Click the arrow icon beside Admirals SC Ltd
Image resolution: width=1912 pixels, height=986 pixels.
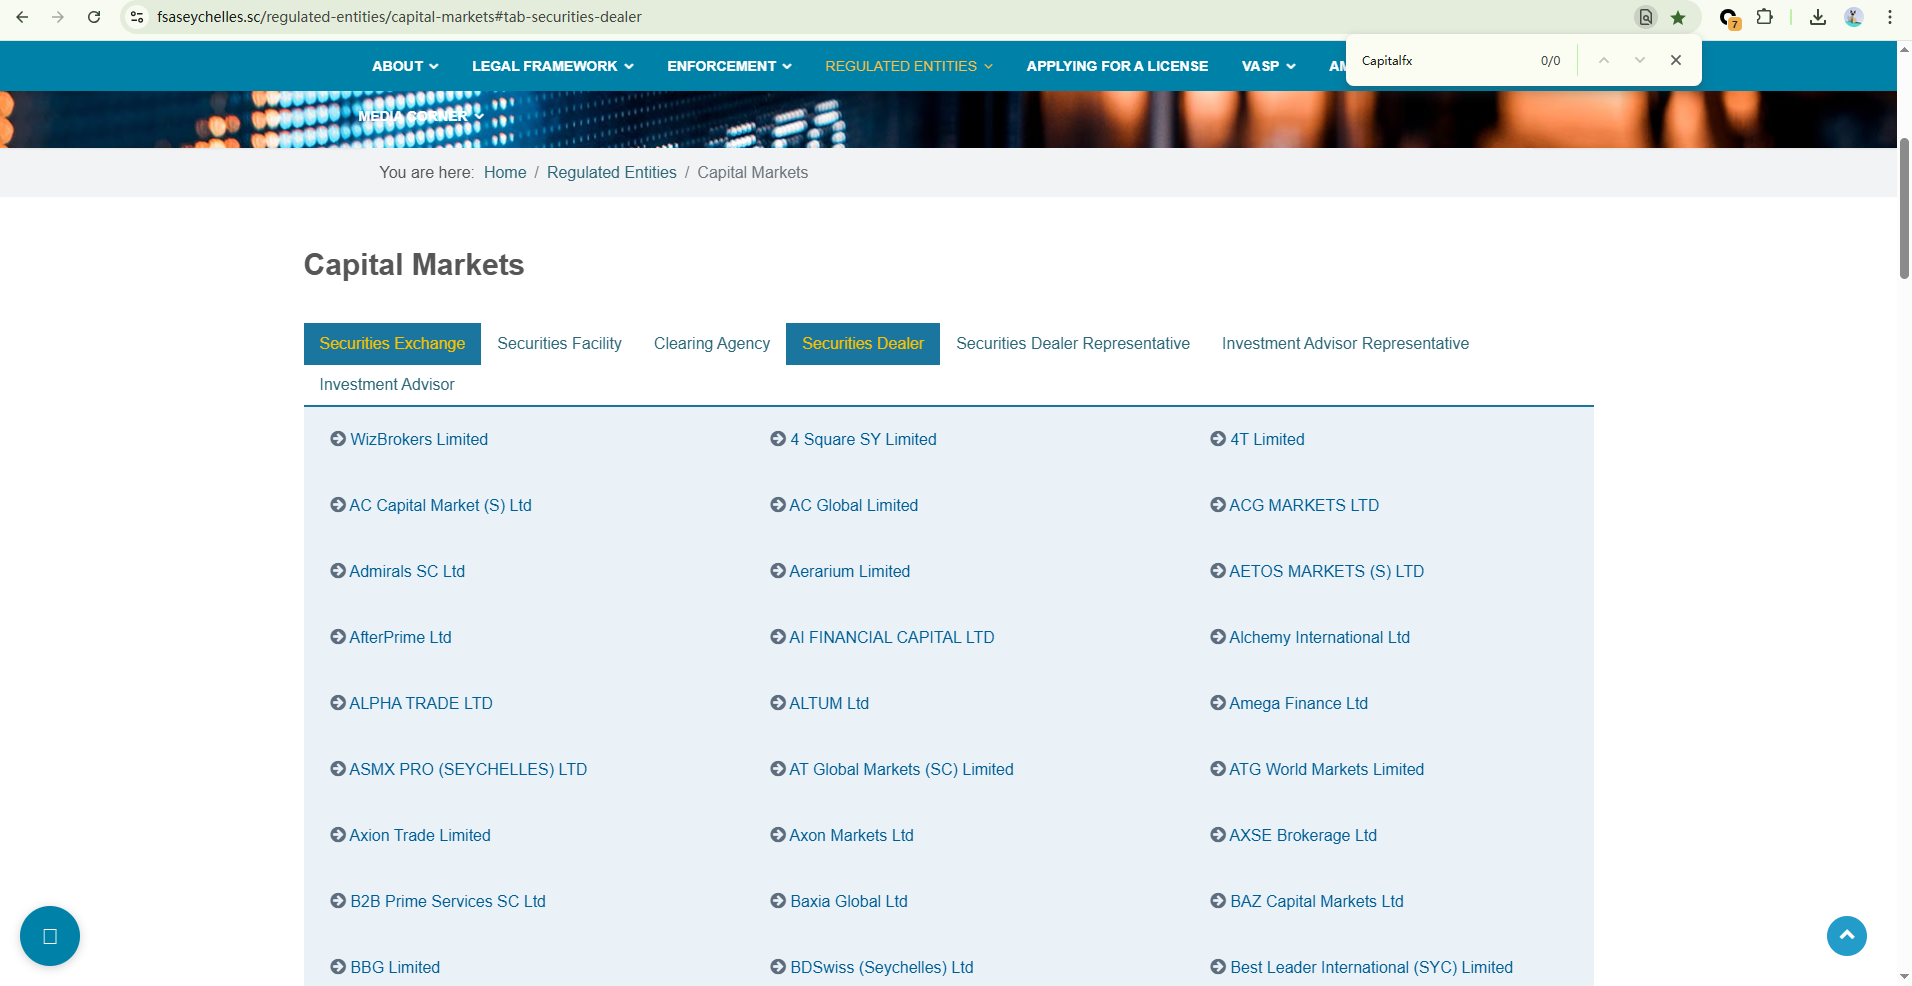(x=338, y=571)
